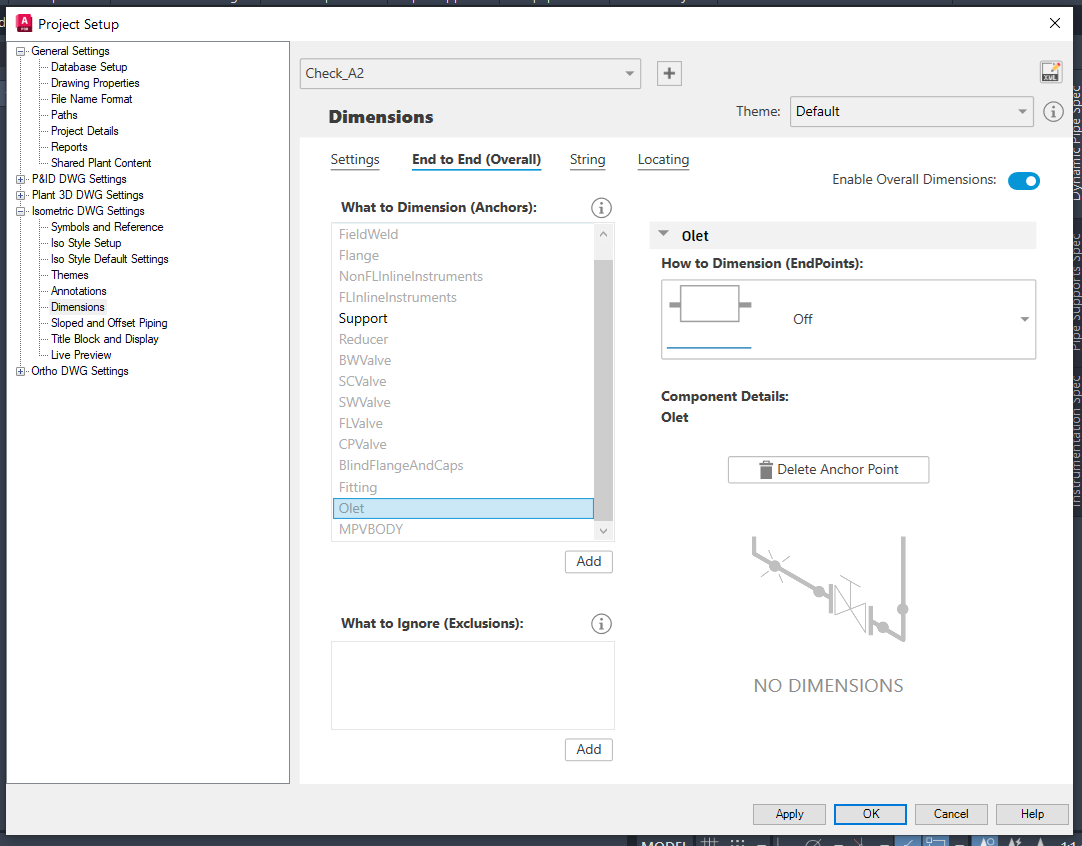Click the Exclusions info icon
Screen dimensions: 1082x846
coord(601,624)
